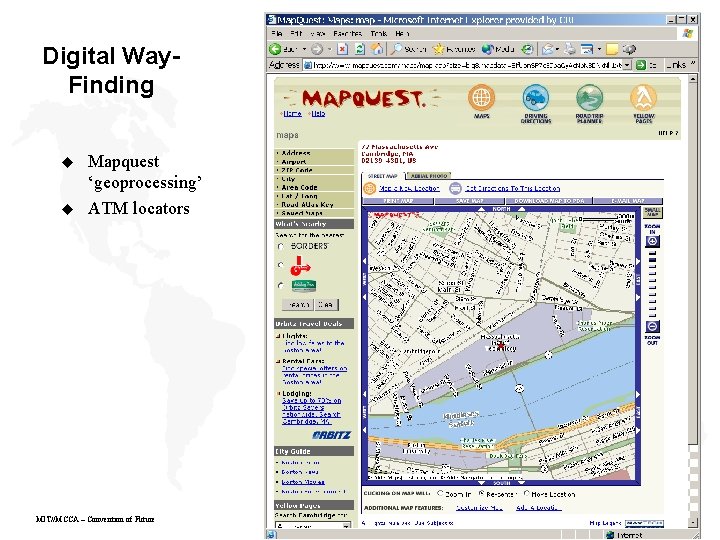This screenshot has height=540, width=720.
Task: Switch to the Aerial Photo tab
Action: coord(429,176)
